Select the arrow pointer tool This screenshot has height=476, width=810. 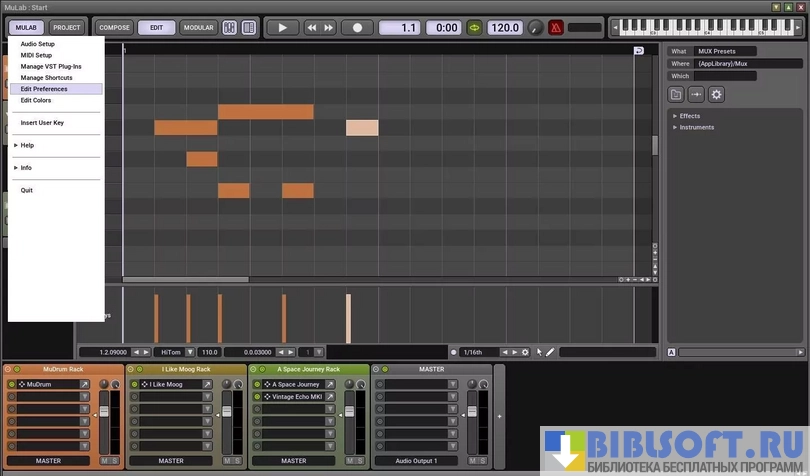tap(539, 352)
